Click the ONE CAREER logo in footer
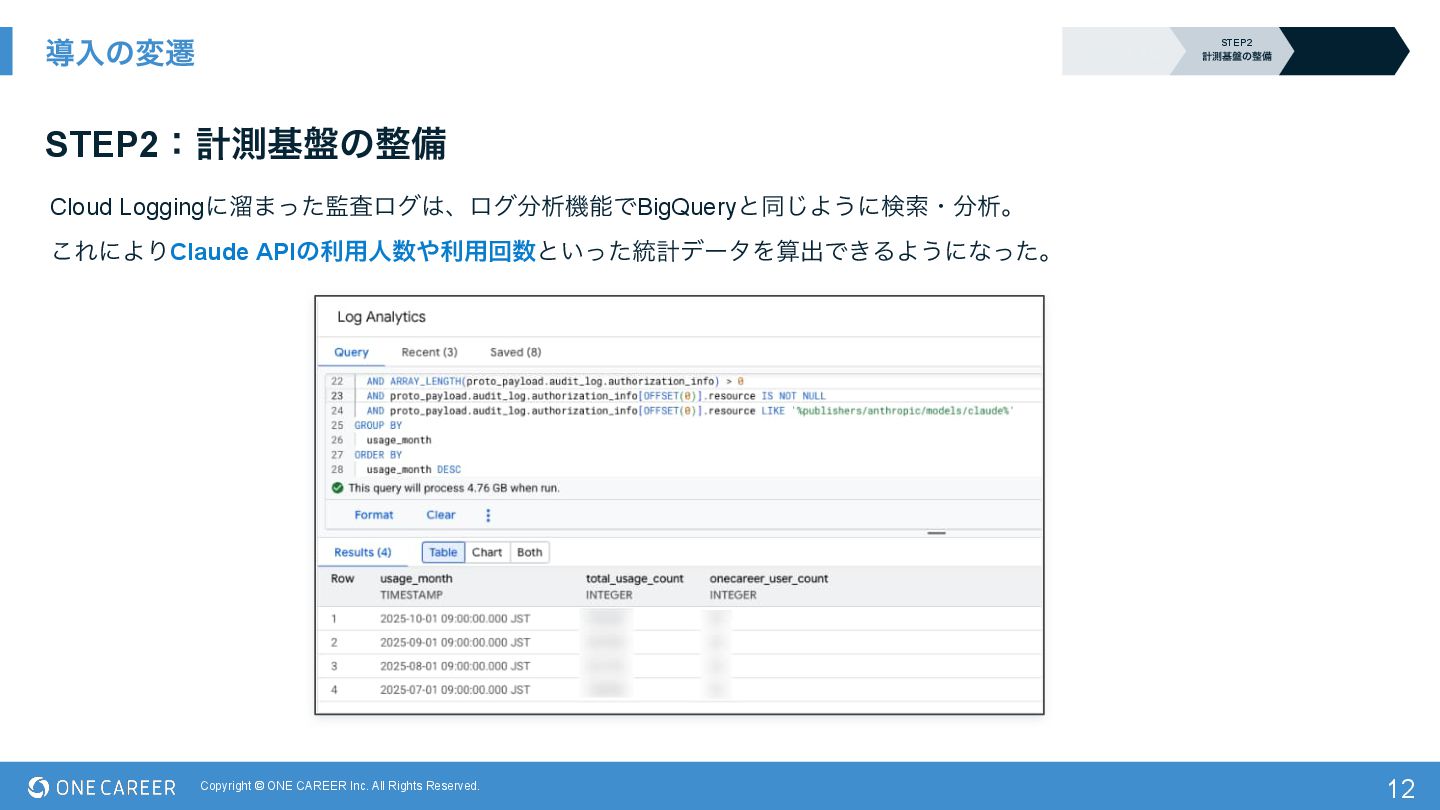This screenshot has height=810, width=1440. click(x=102, y=787)
